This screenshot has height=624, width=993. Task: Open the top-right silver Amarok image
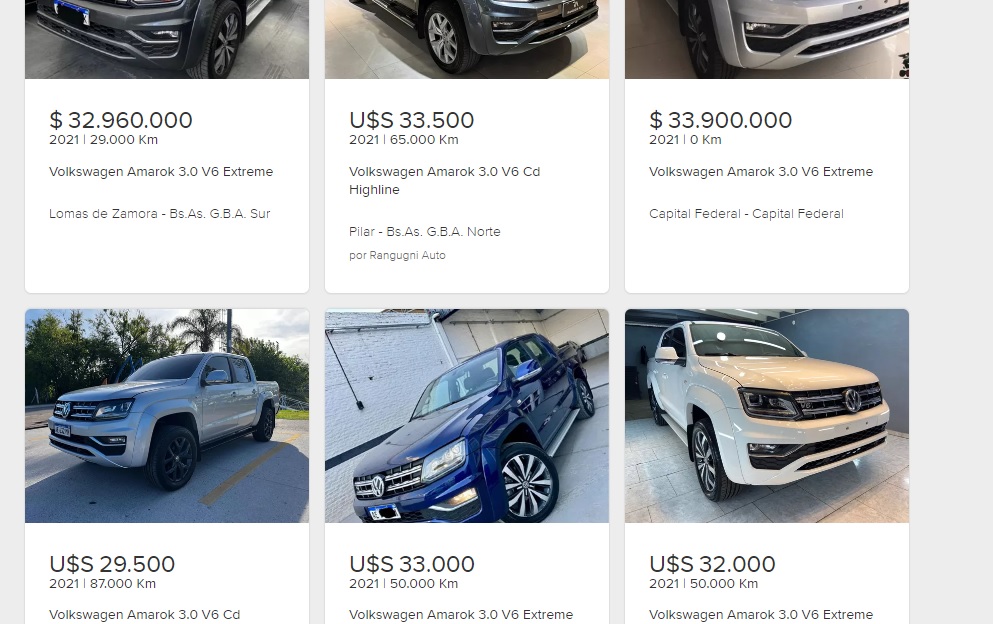767,39
